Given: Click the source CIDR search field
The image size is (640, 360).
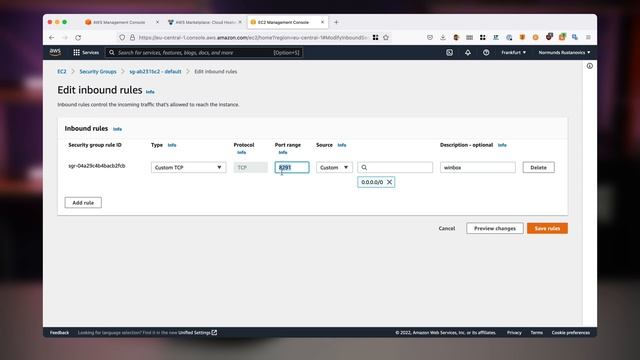Looking at the screenshot, I should click(x=395, y=167).
